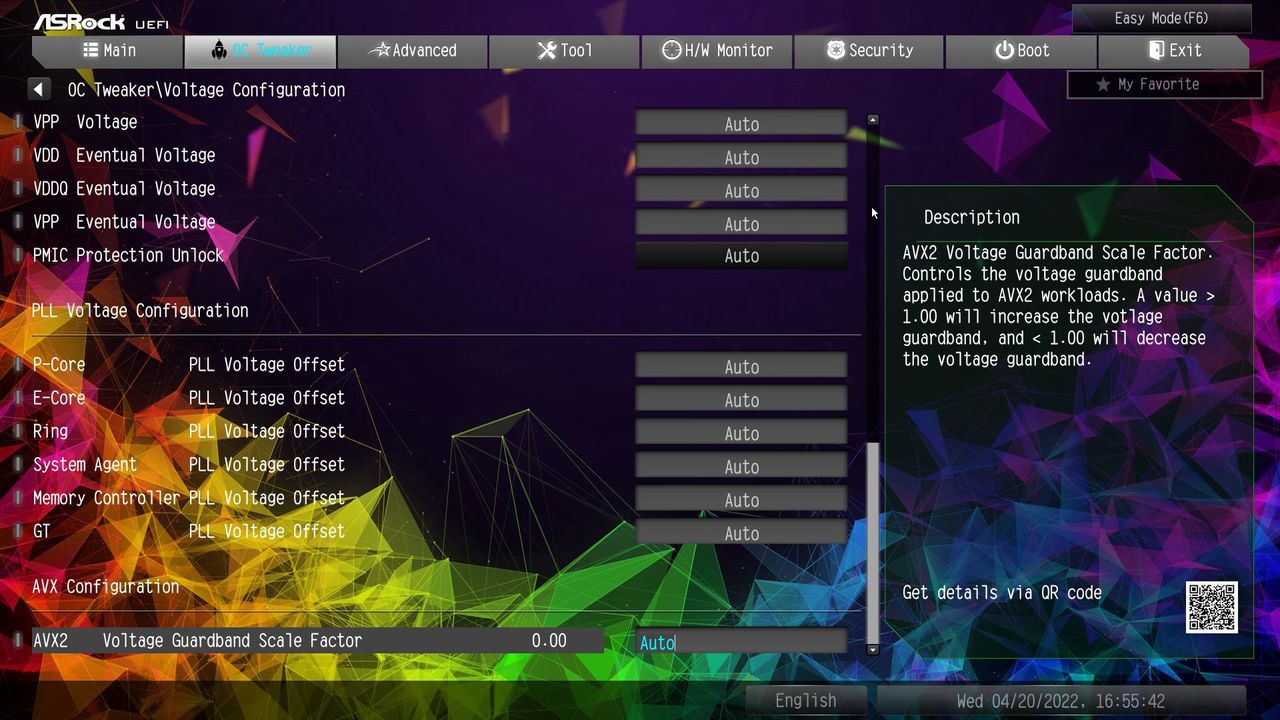Open VPP Voltage value dropdown
This screenshot has height=720, width=1280.
tap(741, 124)
